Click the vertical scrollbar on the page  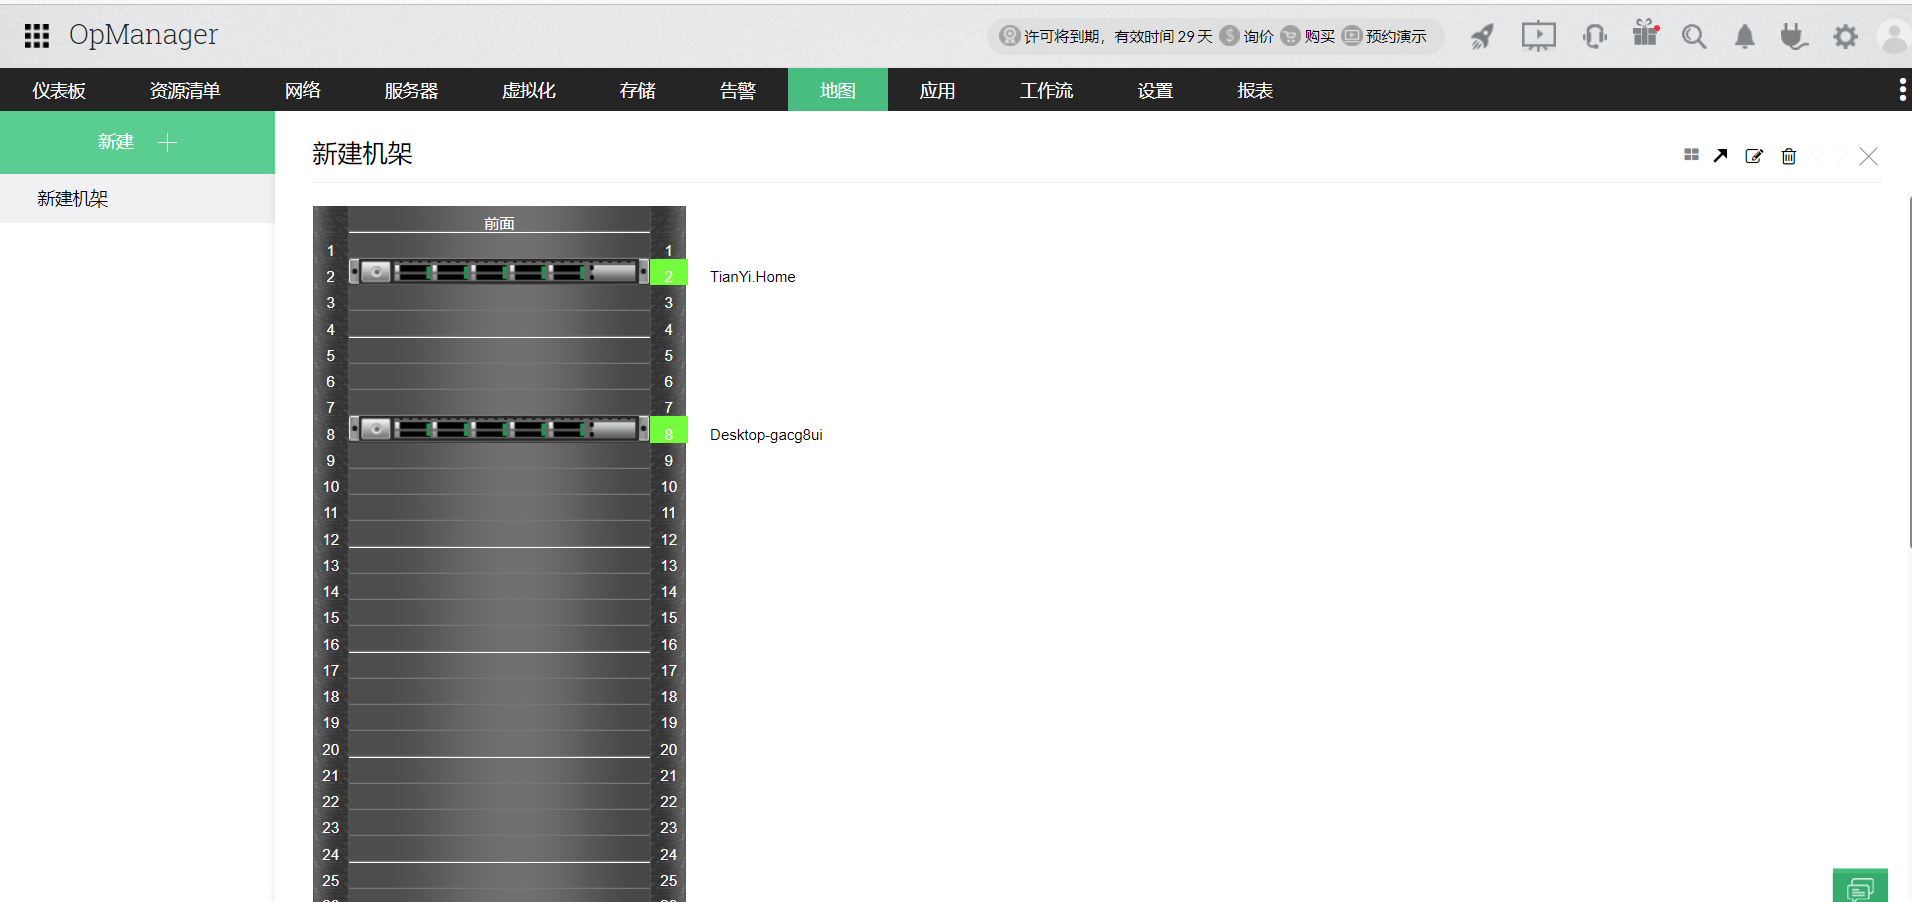click(x=1909, y=372)
